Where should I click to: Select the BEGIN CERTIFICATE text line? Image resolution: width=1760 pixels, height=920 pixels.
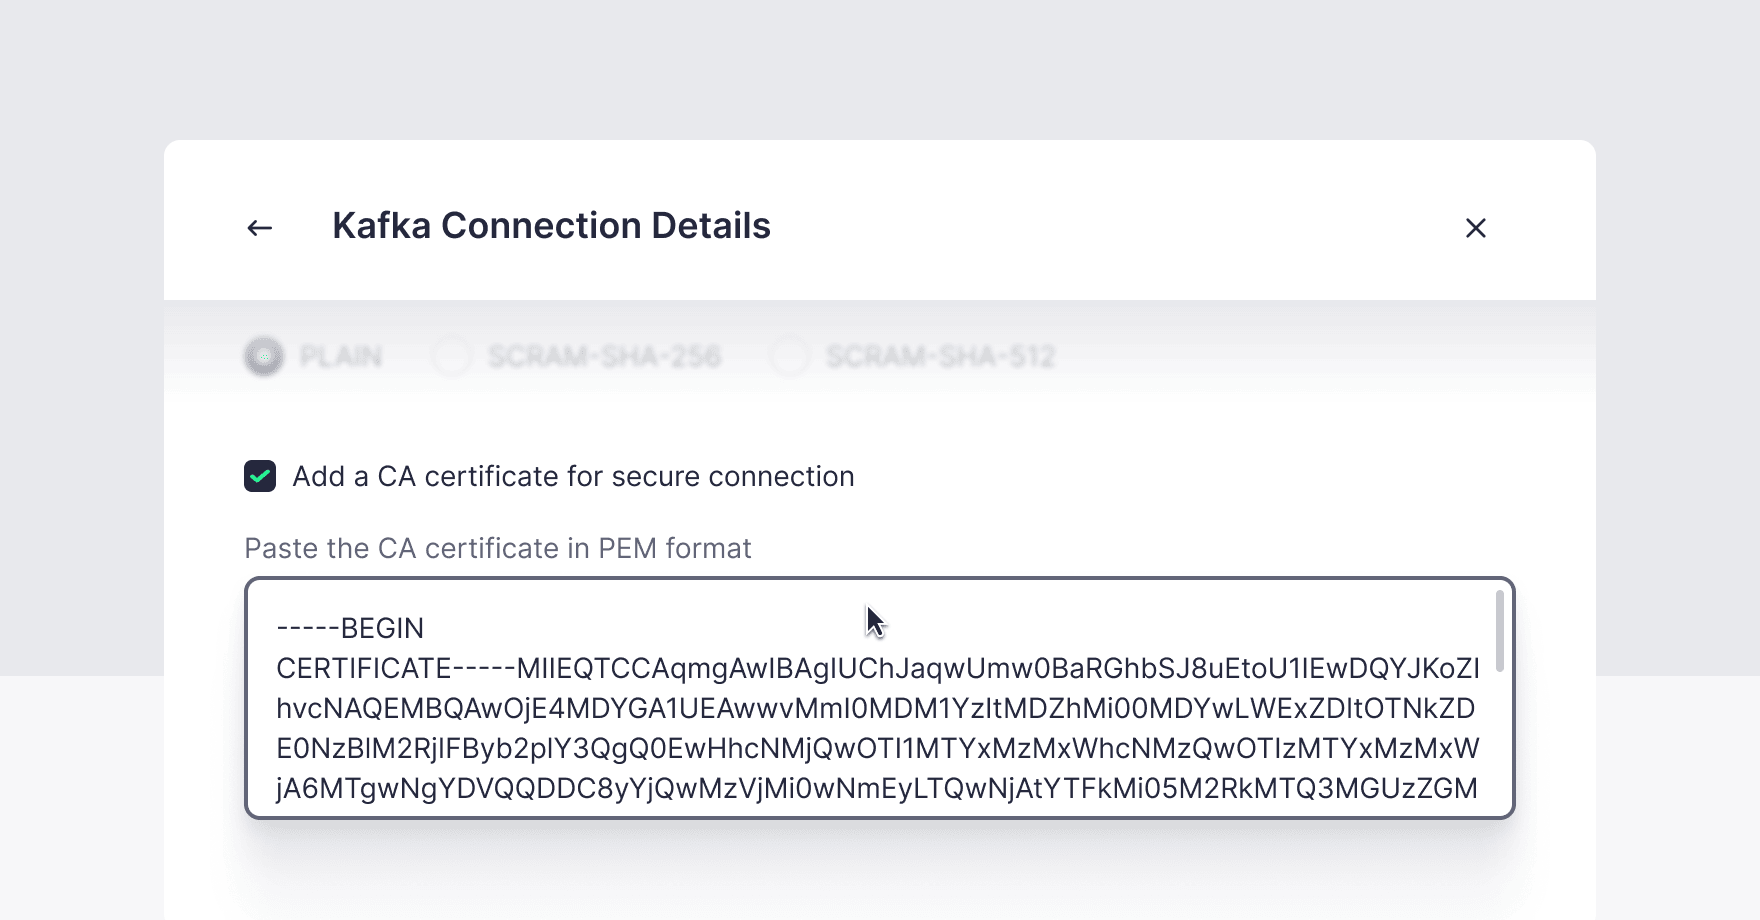click(350, 628)
